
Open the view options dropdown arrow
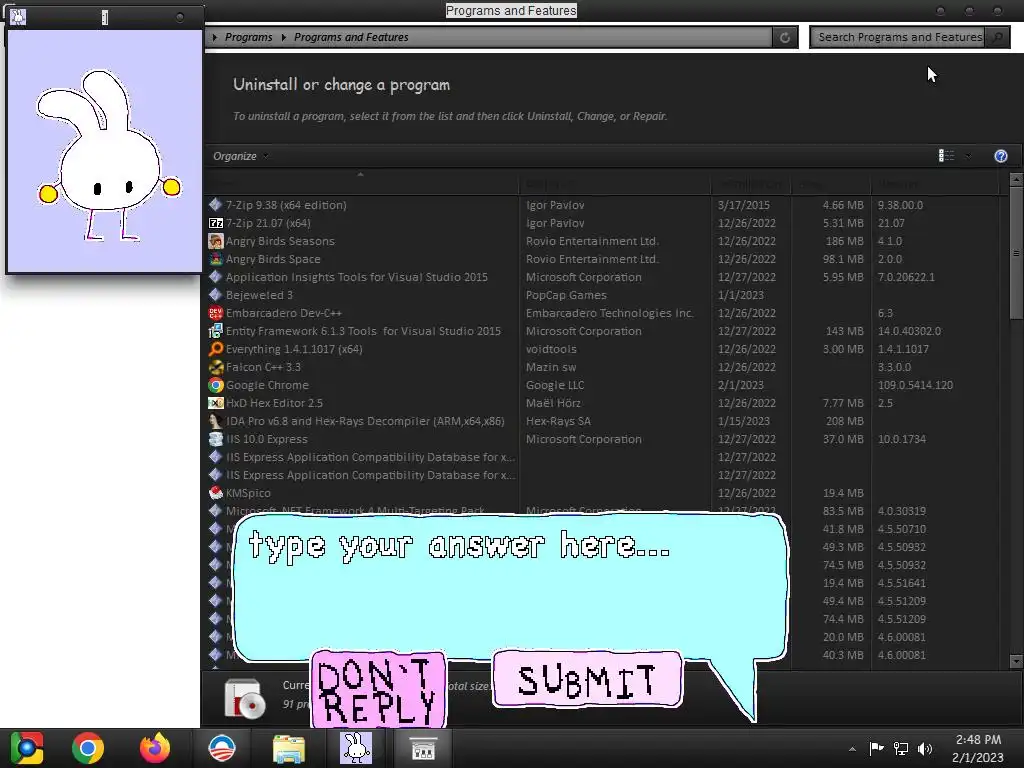pos(968,155)
